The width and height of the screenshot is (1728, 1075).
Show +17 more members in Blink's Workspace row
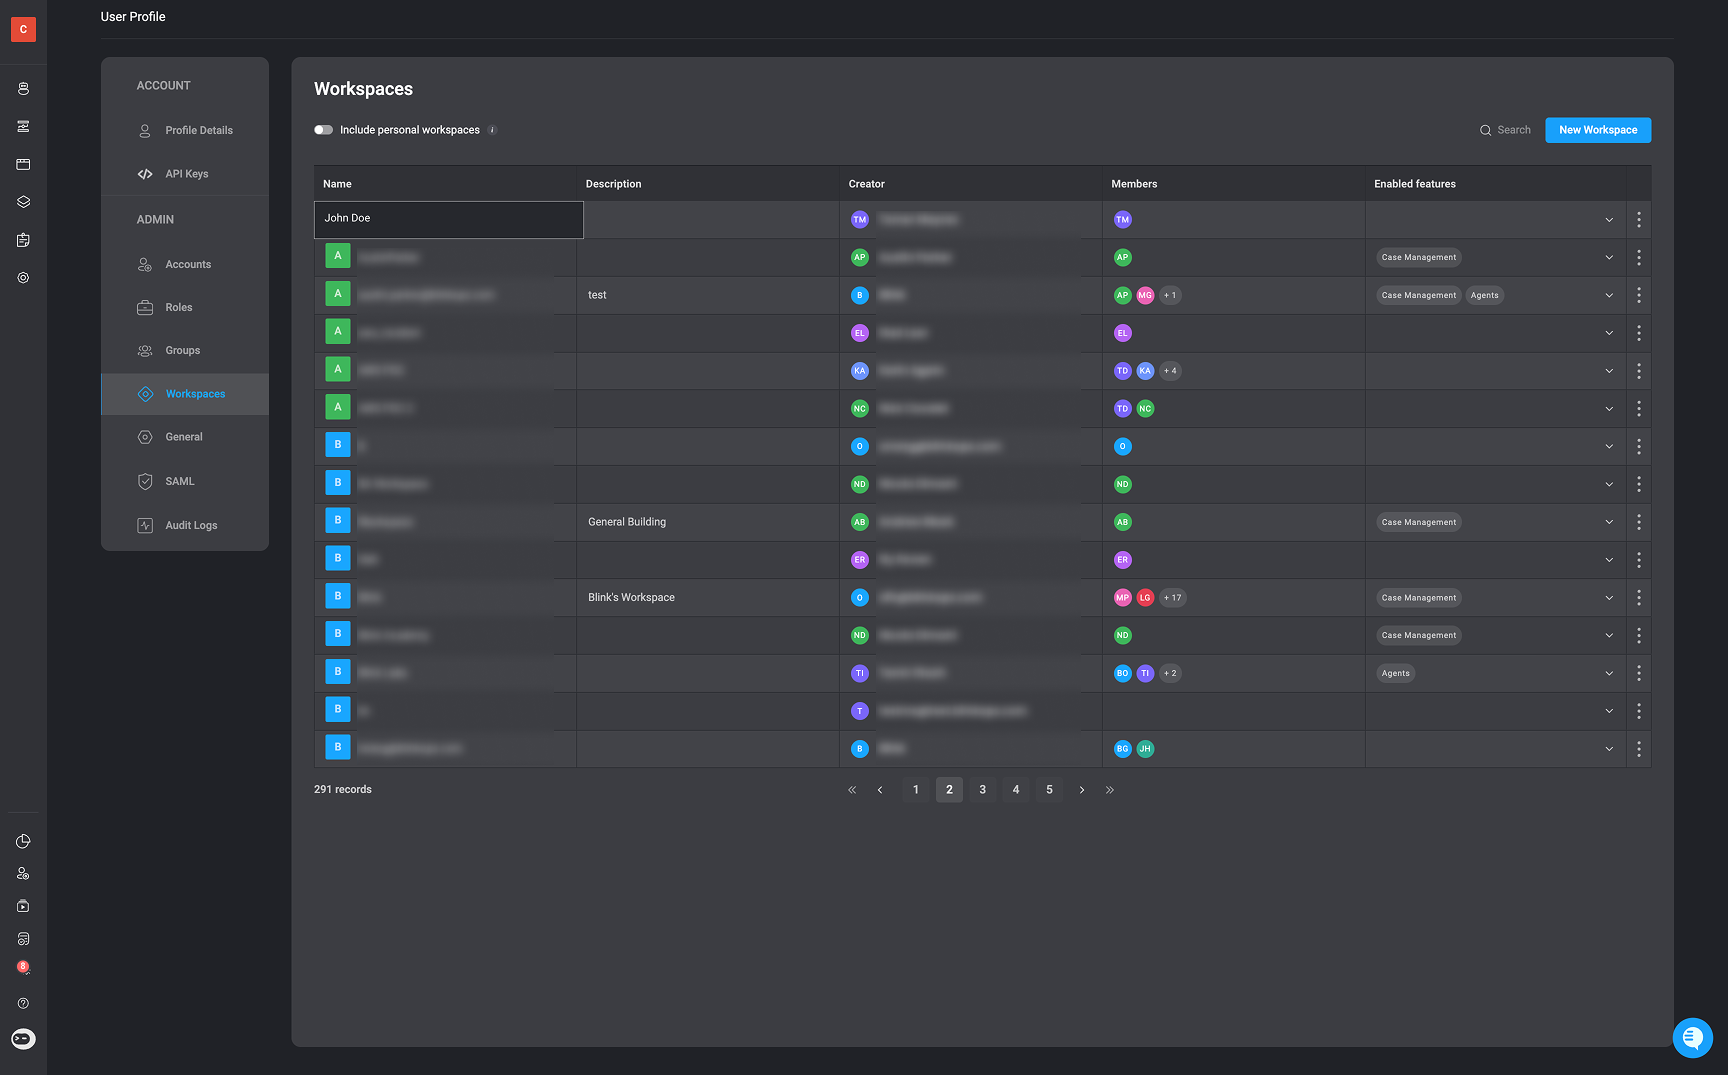click(x=1173, y=598)
